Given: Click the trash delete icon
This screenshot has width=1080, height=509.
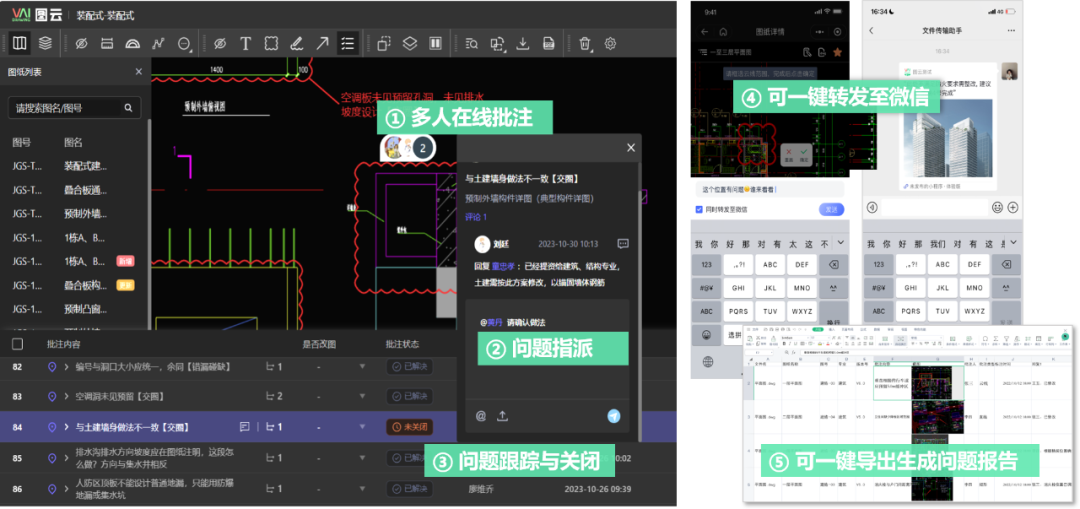Looking at the screenshot, I should [585, 44].
